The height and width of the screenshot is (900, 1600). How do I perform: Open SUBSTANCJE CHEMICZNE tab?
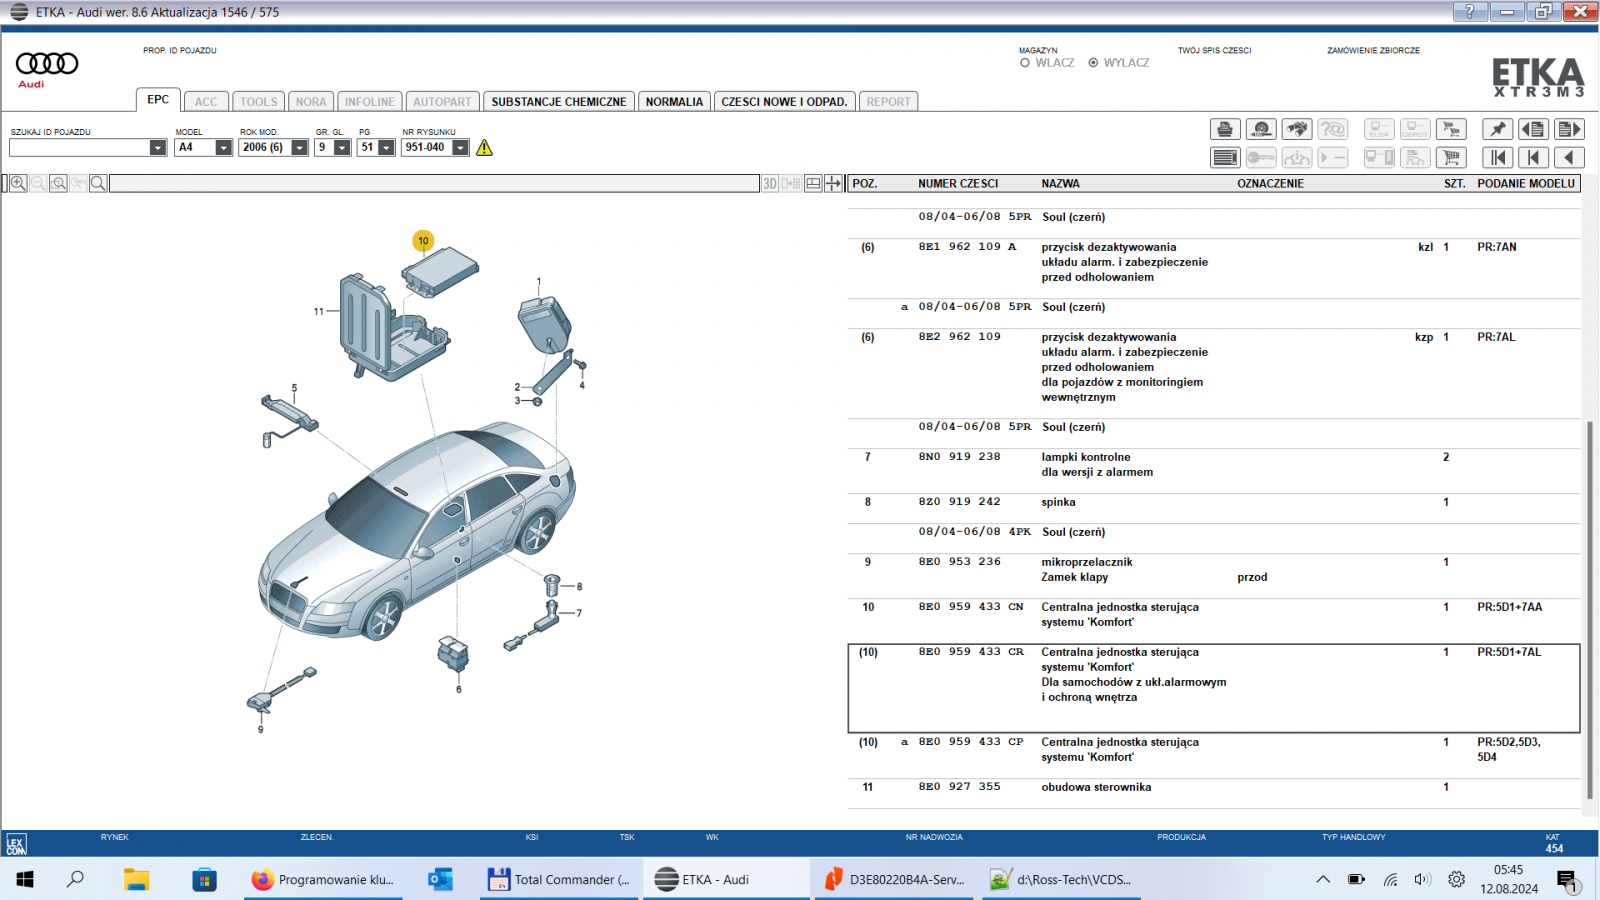(559, 101)
